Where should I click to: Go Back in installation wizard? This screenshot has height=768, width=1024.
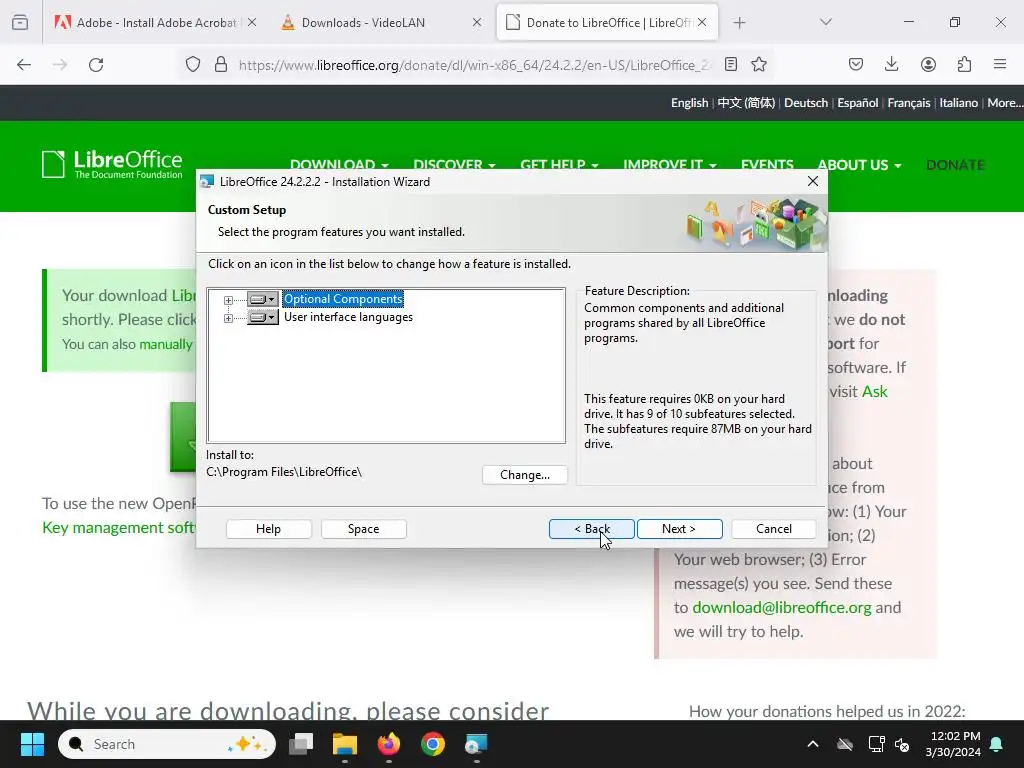point(592,529)
